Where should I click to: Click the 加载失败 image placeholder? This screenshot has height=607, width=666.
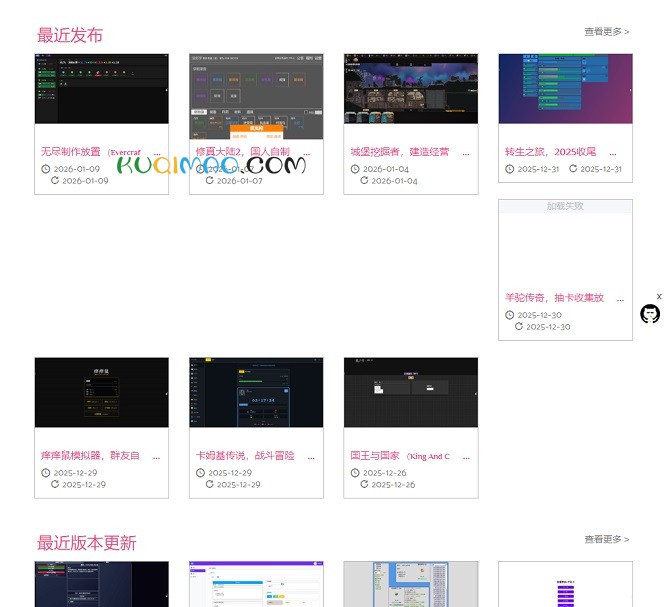click(x=565, y=206)
